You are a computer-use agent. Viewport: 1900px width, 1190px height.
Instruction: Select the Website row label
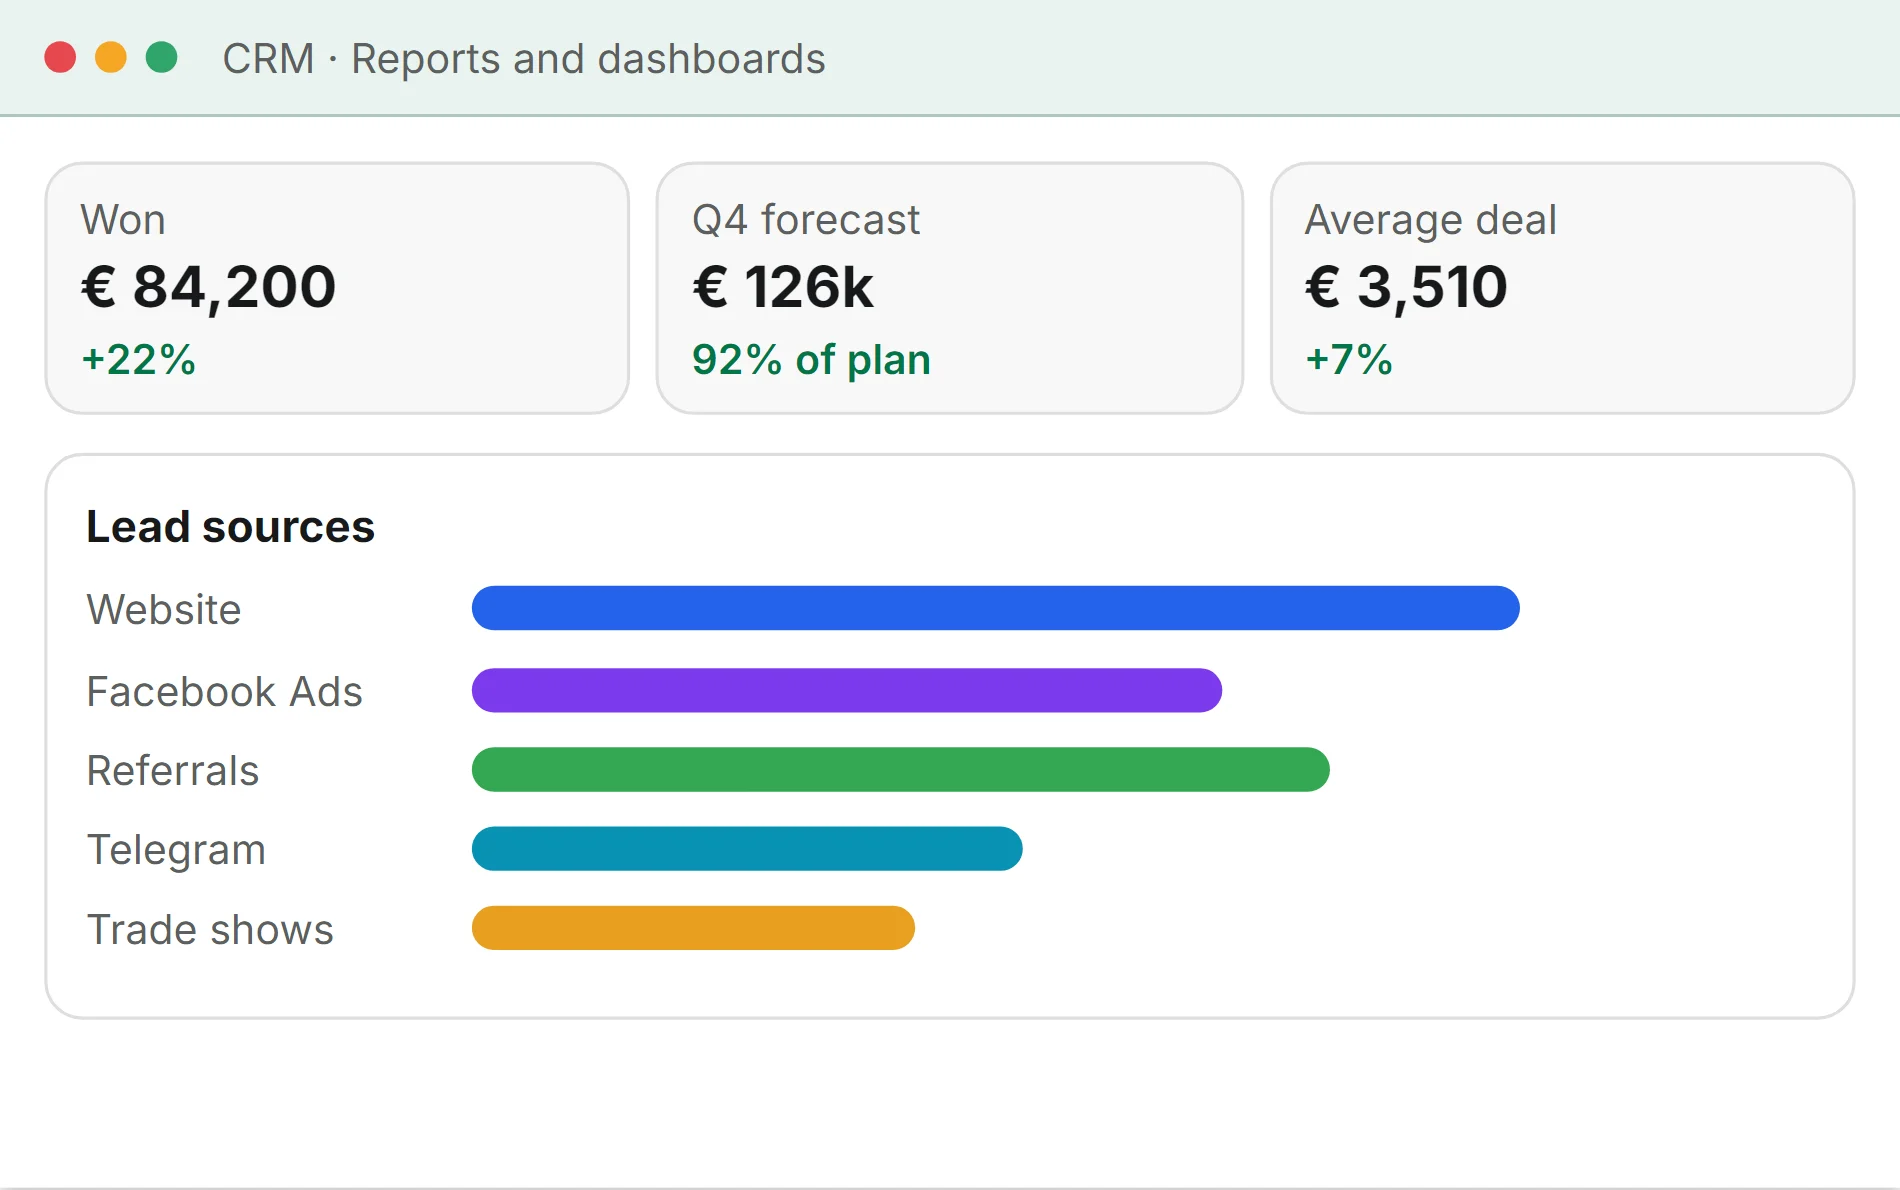click(164, 609)
